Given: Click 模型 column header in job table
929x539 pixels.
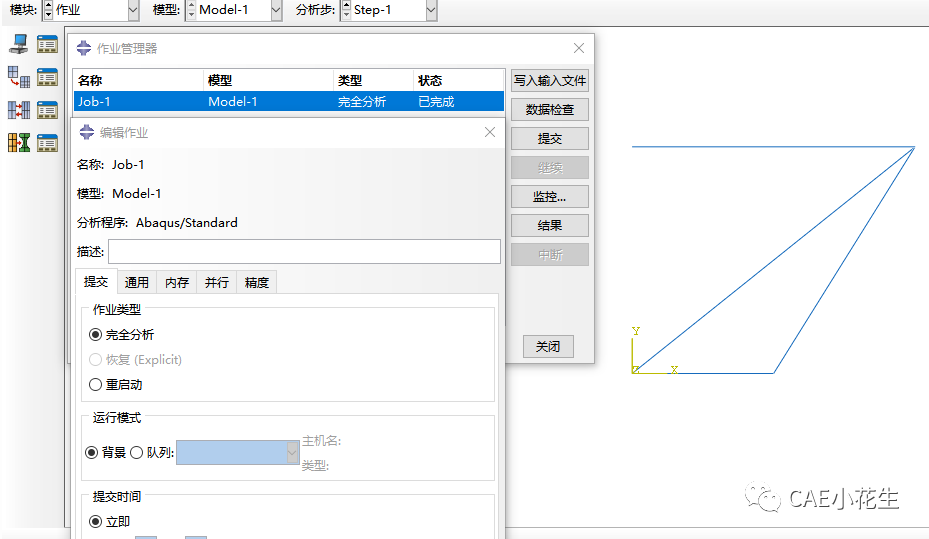Looking at the screenshot, I should tap(268, 81).
